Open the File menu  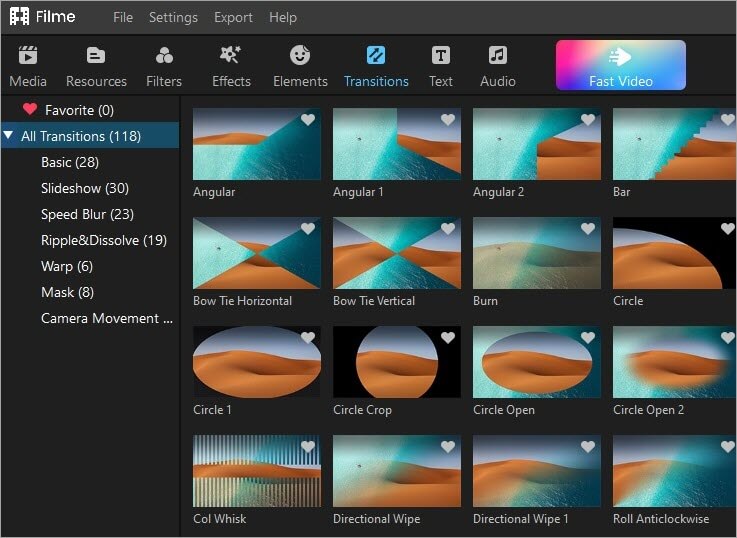point(123,17)
